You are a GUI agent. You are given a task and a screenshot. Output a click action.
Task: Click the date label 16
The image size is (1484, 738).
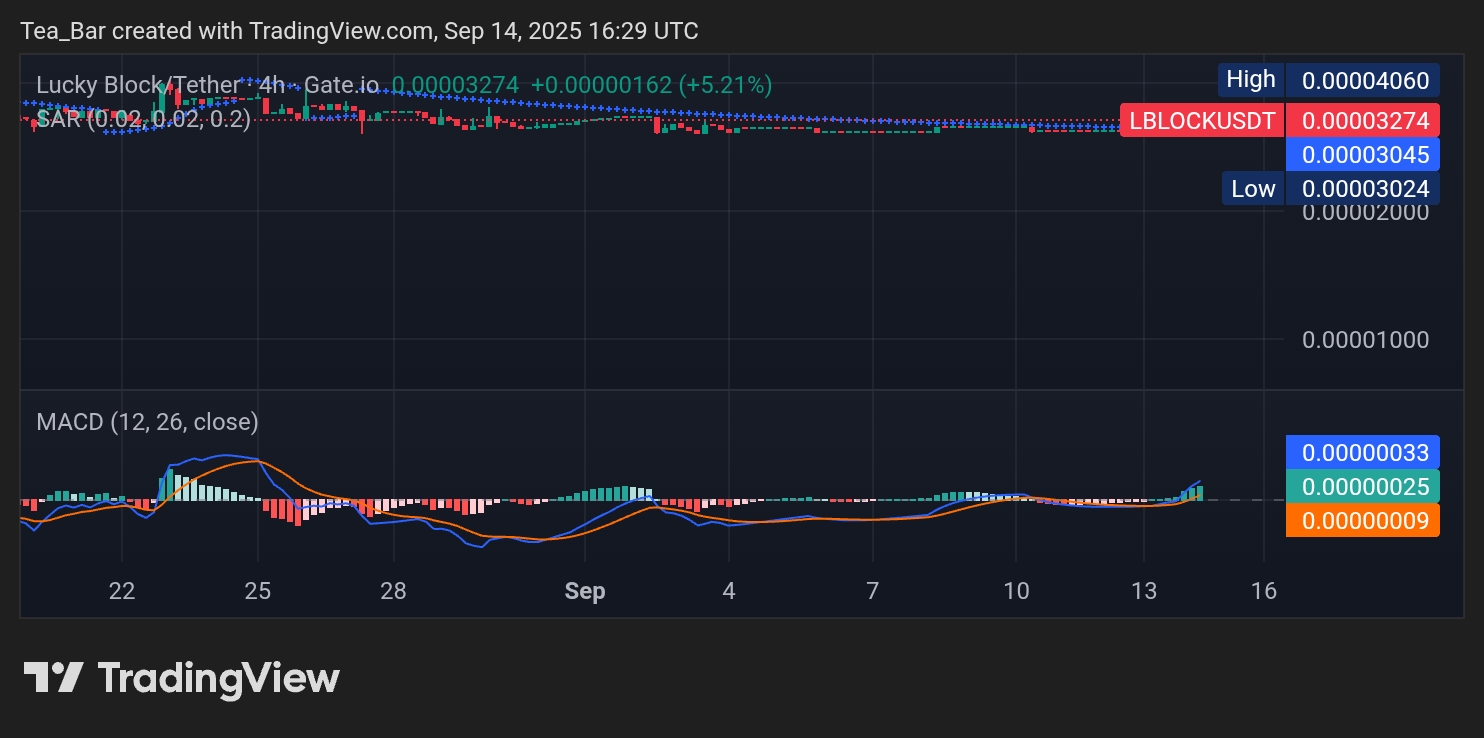1264,591
